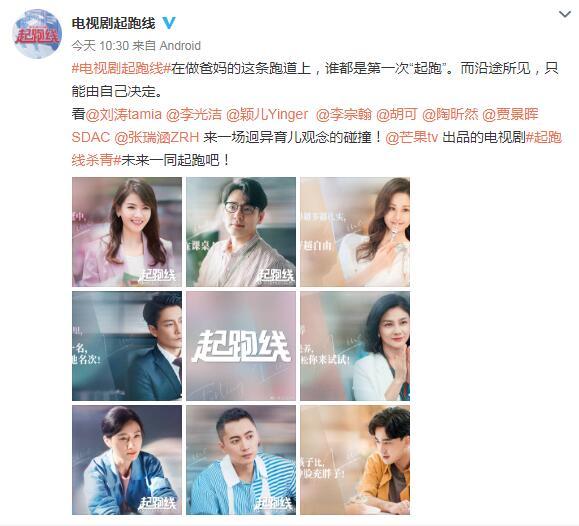Click the @张瑞涵ZRH mention
This screenshot has width=579, height=526.
(157, 137)
